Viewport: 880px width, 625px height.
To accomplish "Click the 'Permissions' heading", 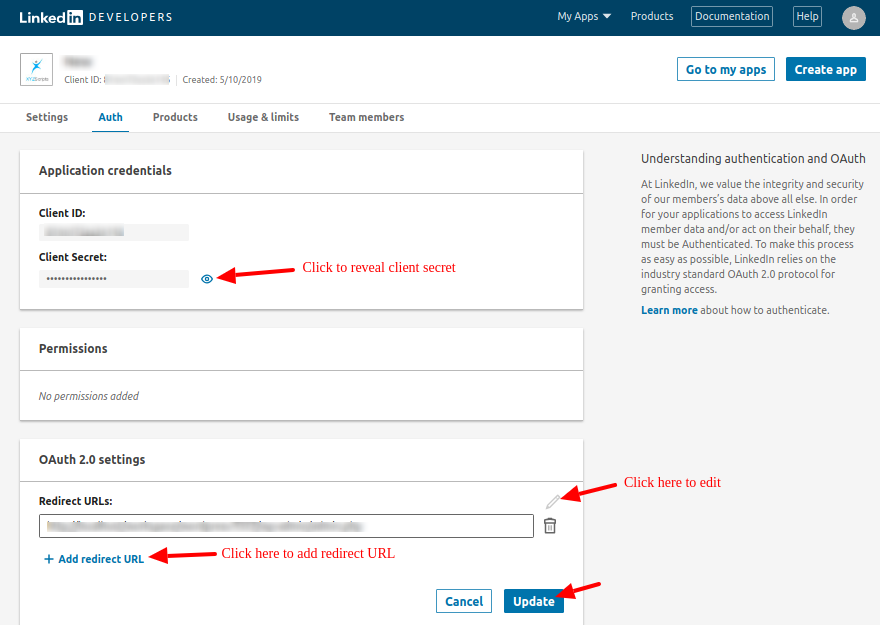I will pos(73,348).
